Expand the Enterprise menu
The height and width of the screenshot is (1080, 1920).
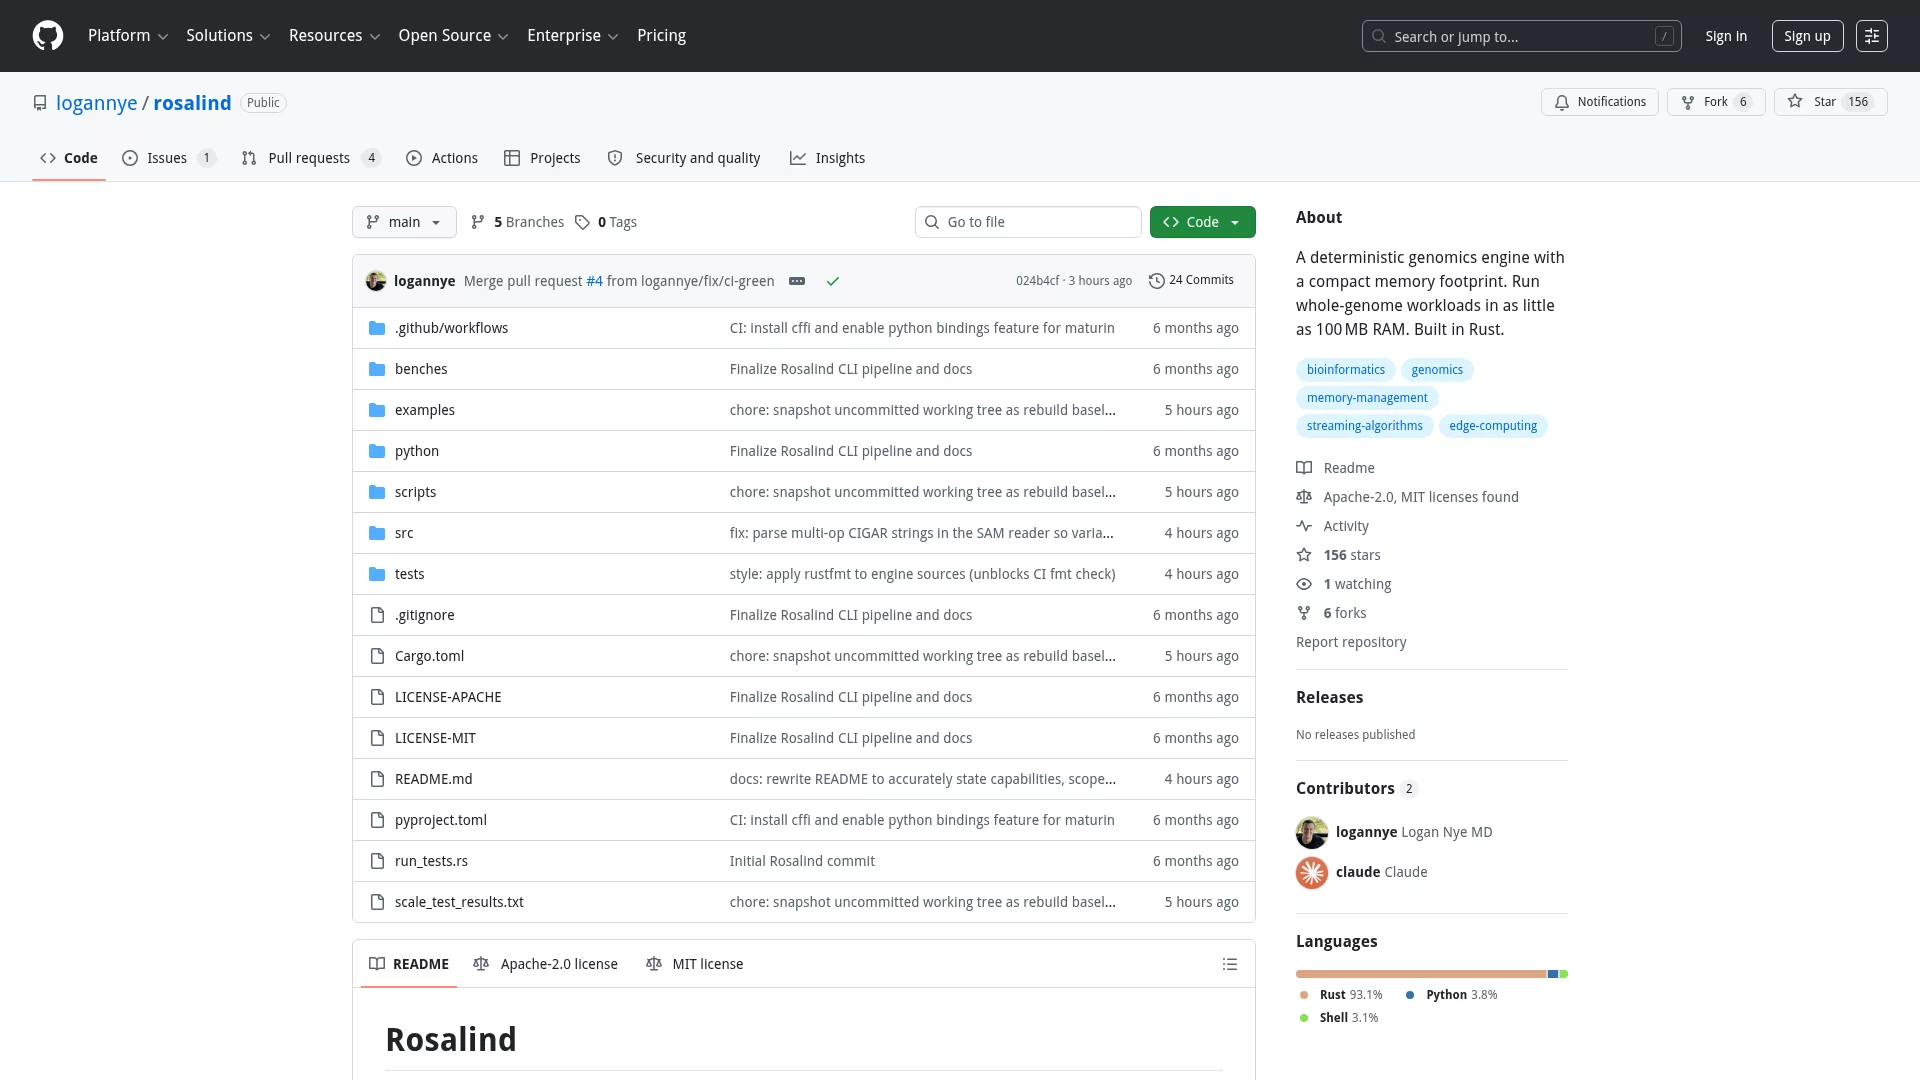pos(572,36)
